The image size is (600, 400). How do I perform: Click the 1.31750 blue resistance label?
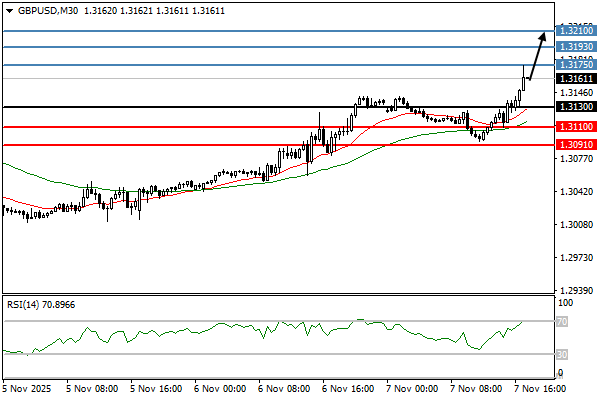[x=575, y=65]
